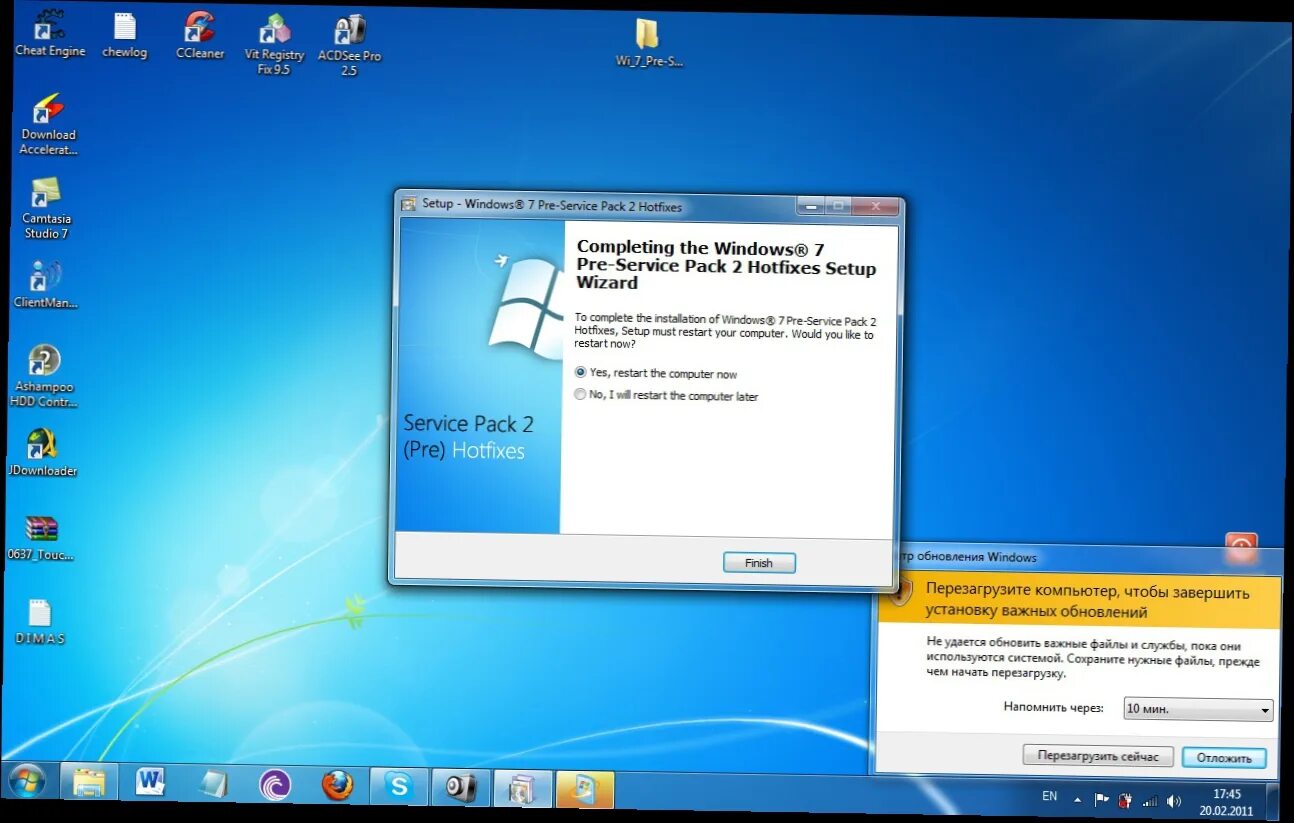The height and width of the screenshot is (823, 1294).
Task: Open the speaker/camera app in the taskbar
Action: (x=461, y=788)
